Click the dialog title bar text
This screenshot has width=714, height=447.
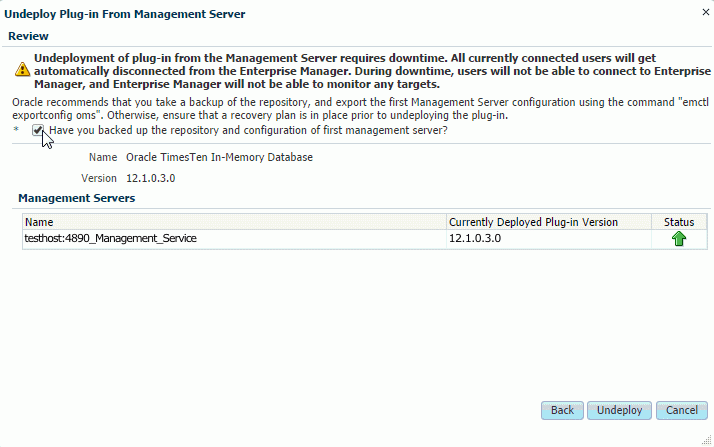(126, 13)
